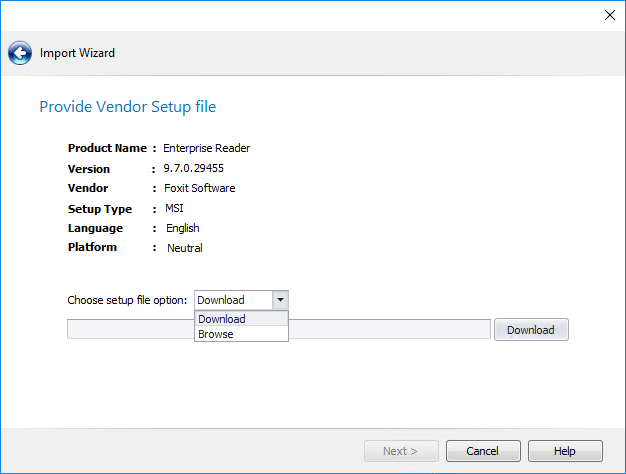The image size is (626, 474).
Task: Click the Product Name label
Action: [107, 148]
